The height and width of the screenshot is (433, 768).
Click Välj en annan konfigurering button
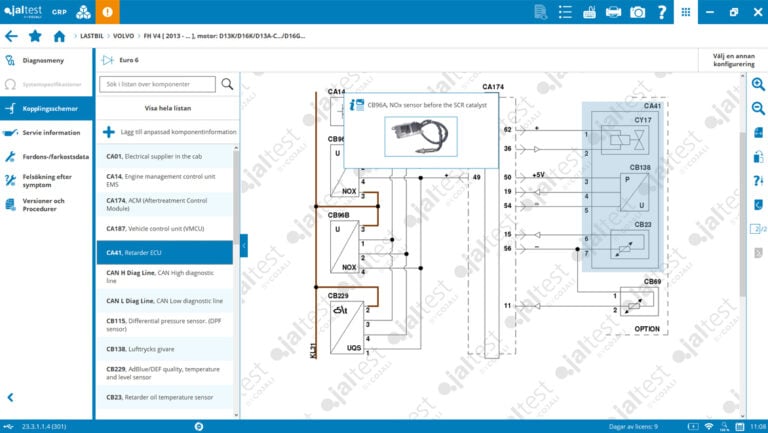coord(733,60)
